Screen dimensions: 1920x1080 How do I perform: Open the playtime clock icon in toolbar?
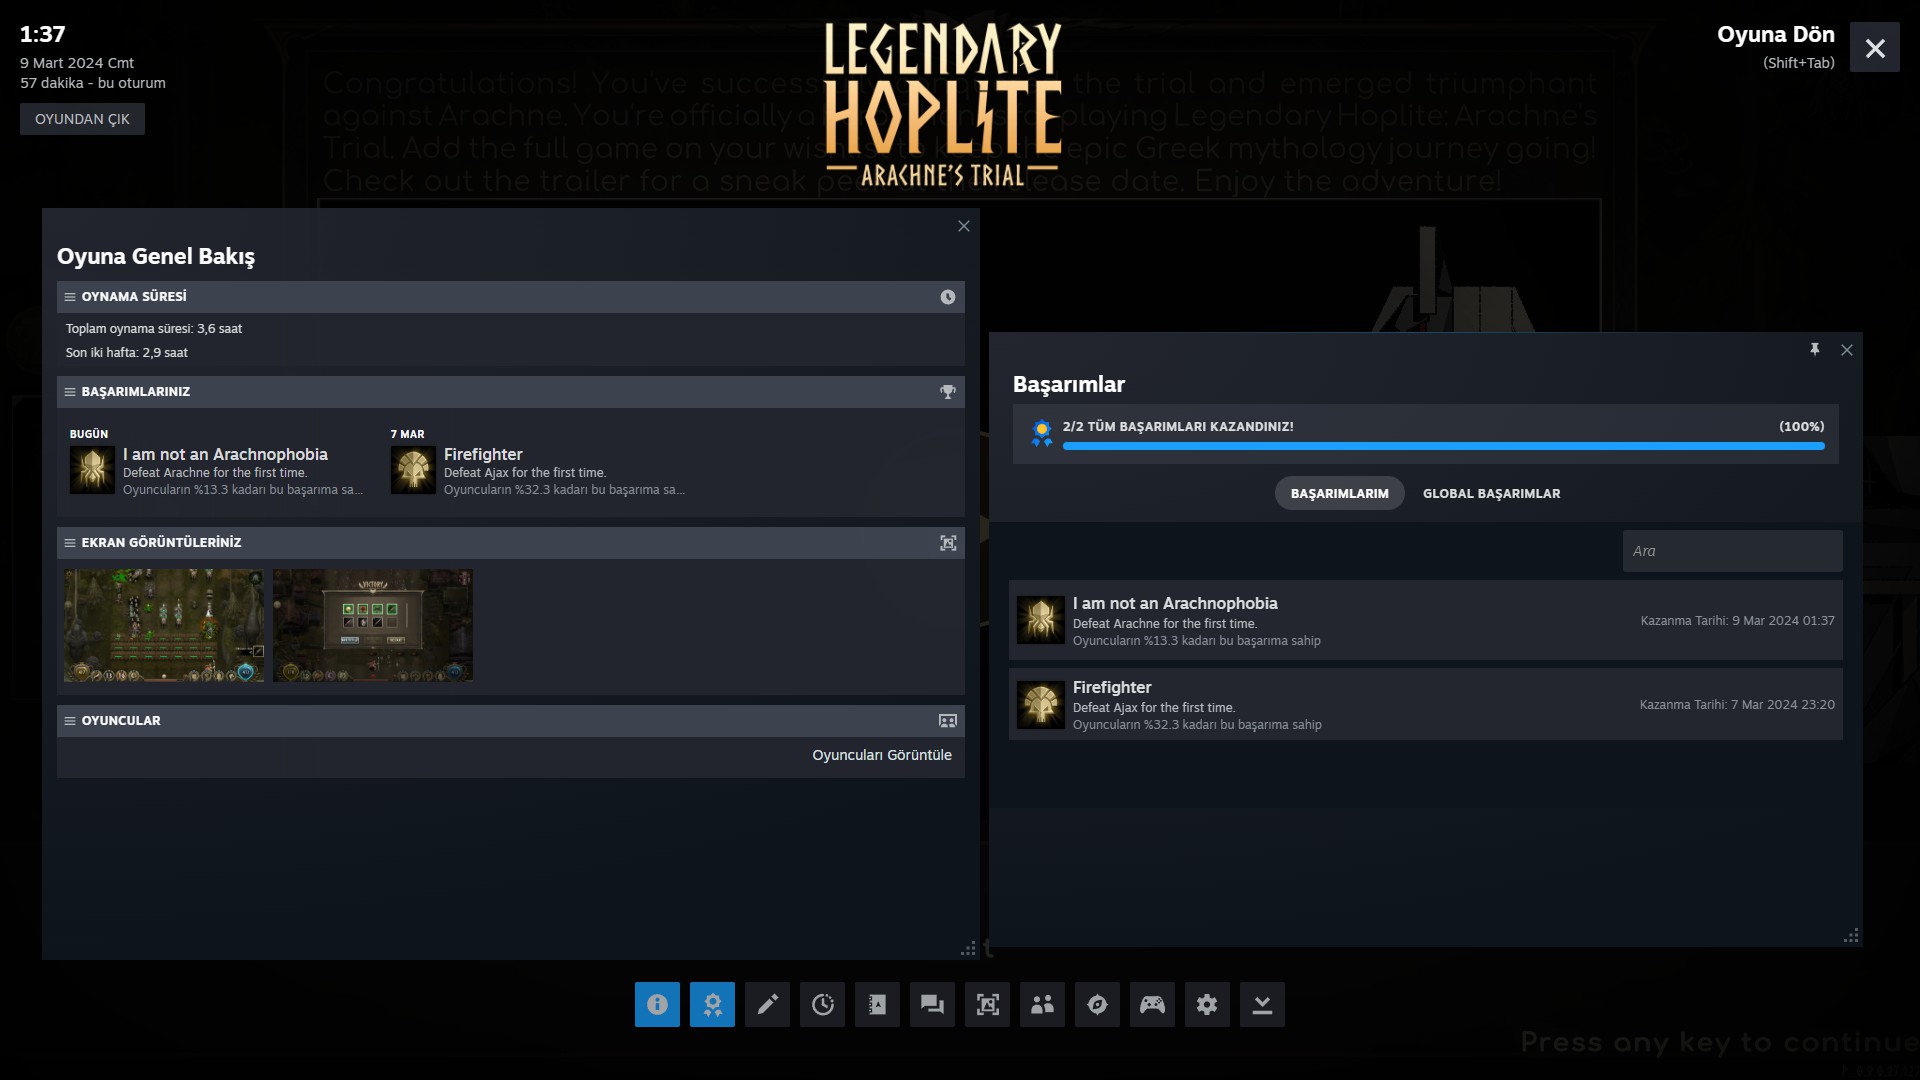coord(822,1004)
